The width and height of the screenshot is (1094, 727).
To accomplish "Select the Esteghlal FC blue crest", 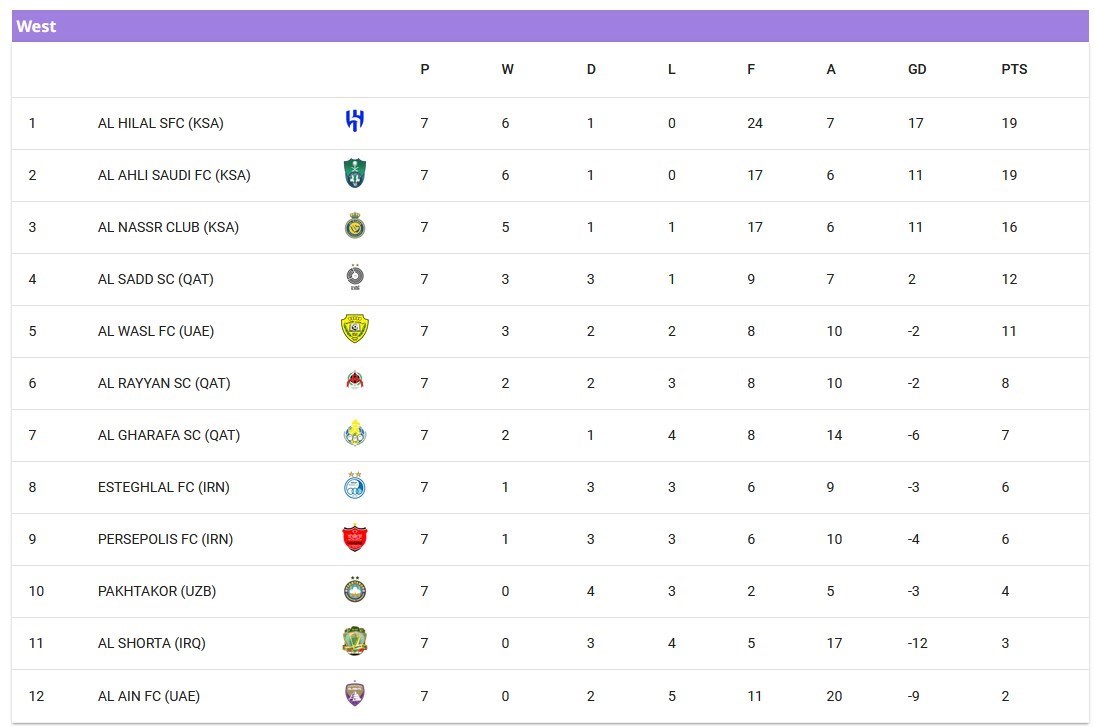I will (355, 486).
